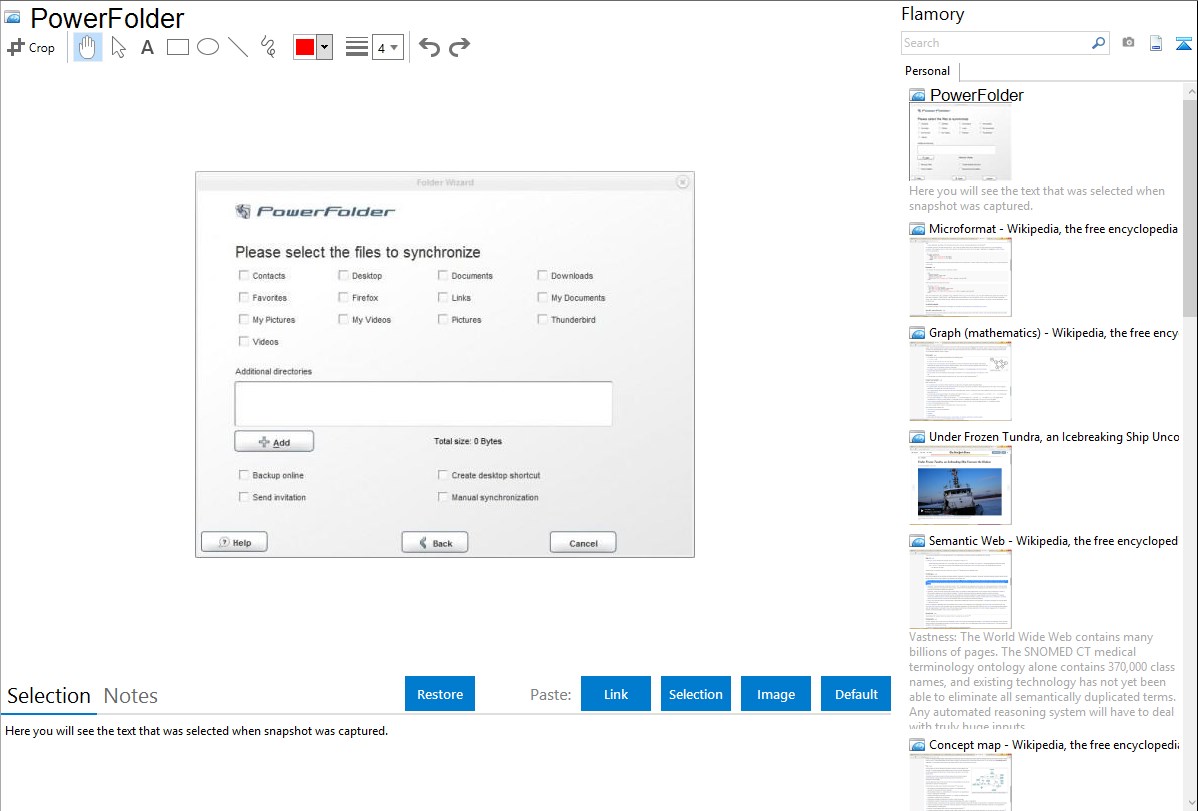
Task: Paste as Link button
Action: (x=616, y=694)
